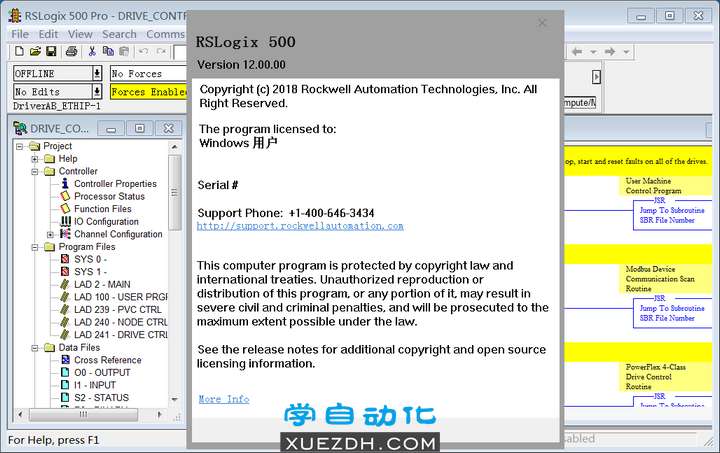Image resolution: width=720 pixels, height=453 pixels.
Task: Open Cross Reference data item
Action: [107, 360]
